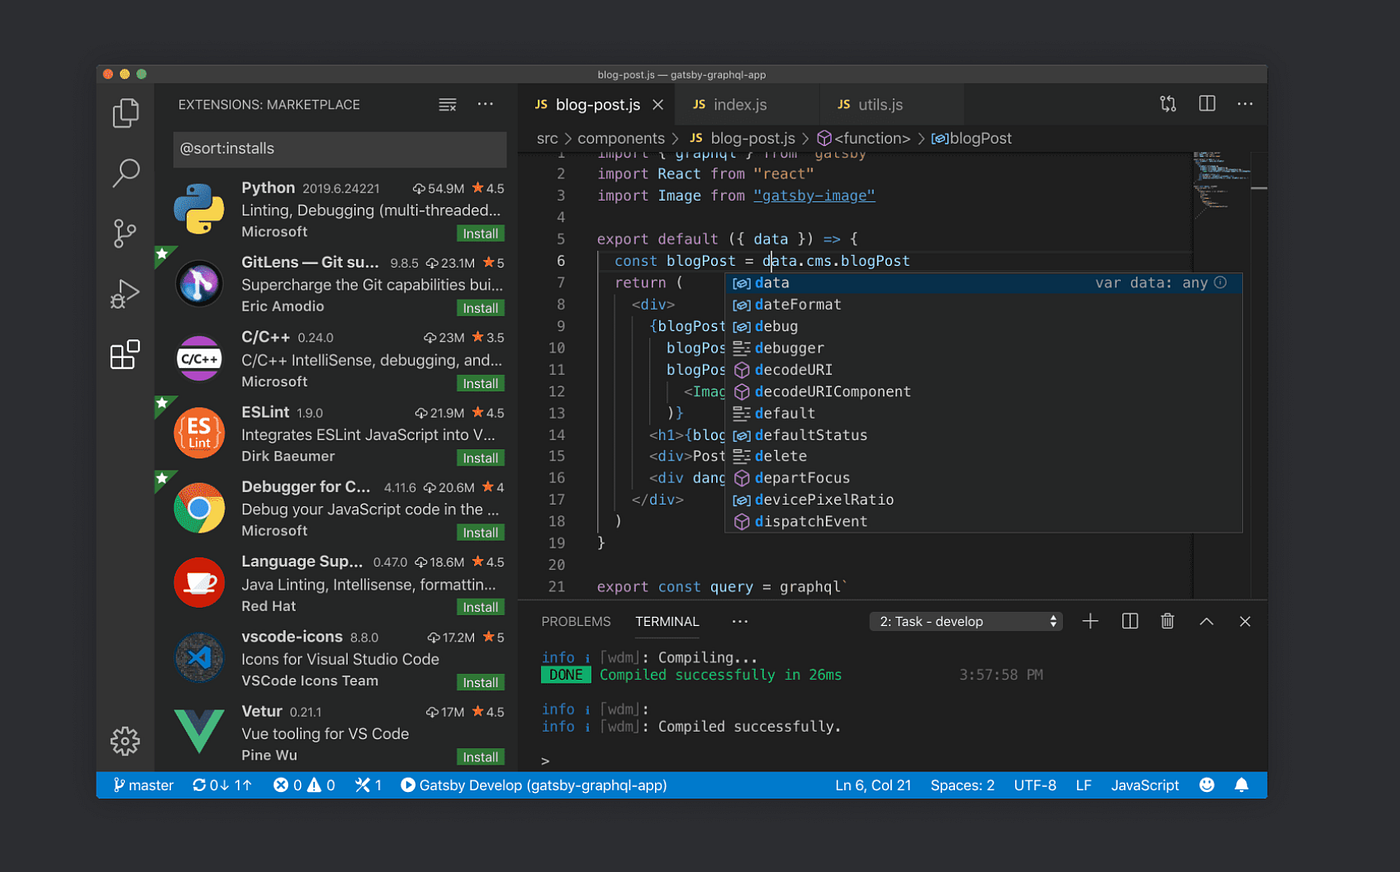Split the terminal panel
Screen dimensions: 1400x872
(1128, 620)
